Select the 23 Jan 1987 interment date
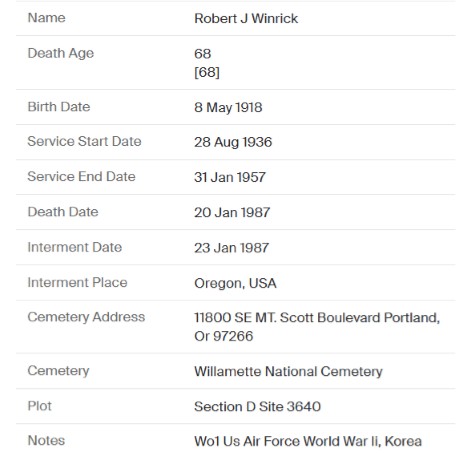Image resolution: width=460 pixels, height=469 pixels. pos(231,248)
